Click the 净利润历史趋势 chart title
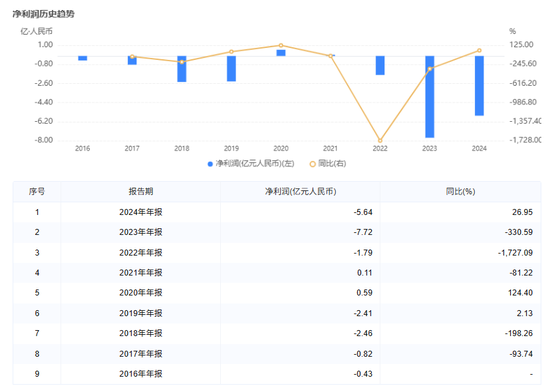550x392 pixels. coord(43,14)
